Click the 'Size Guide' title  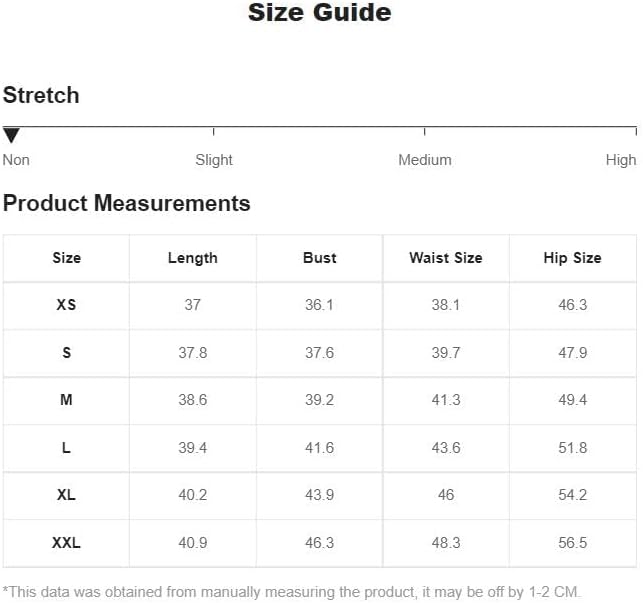pyautogui.click(x=320, y=13)
